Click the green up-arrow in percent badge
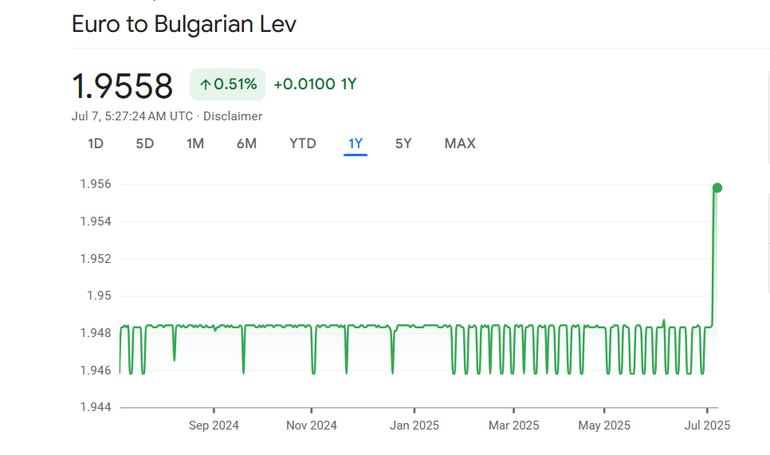This screenshot has width=770, height=455. (205, 85)
